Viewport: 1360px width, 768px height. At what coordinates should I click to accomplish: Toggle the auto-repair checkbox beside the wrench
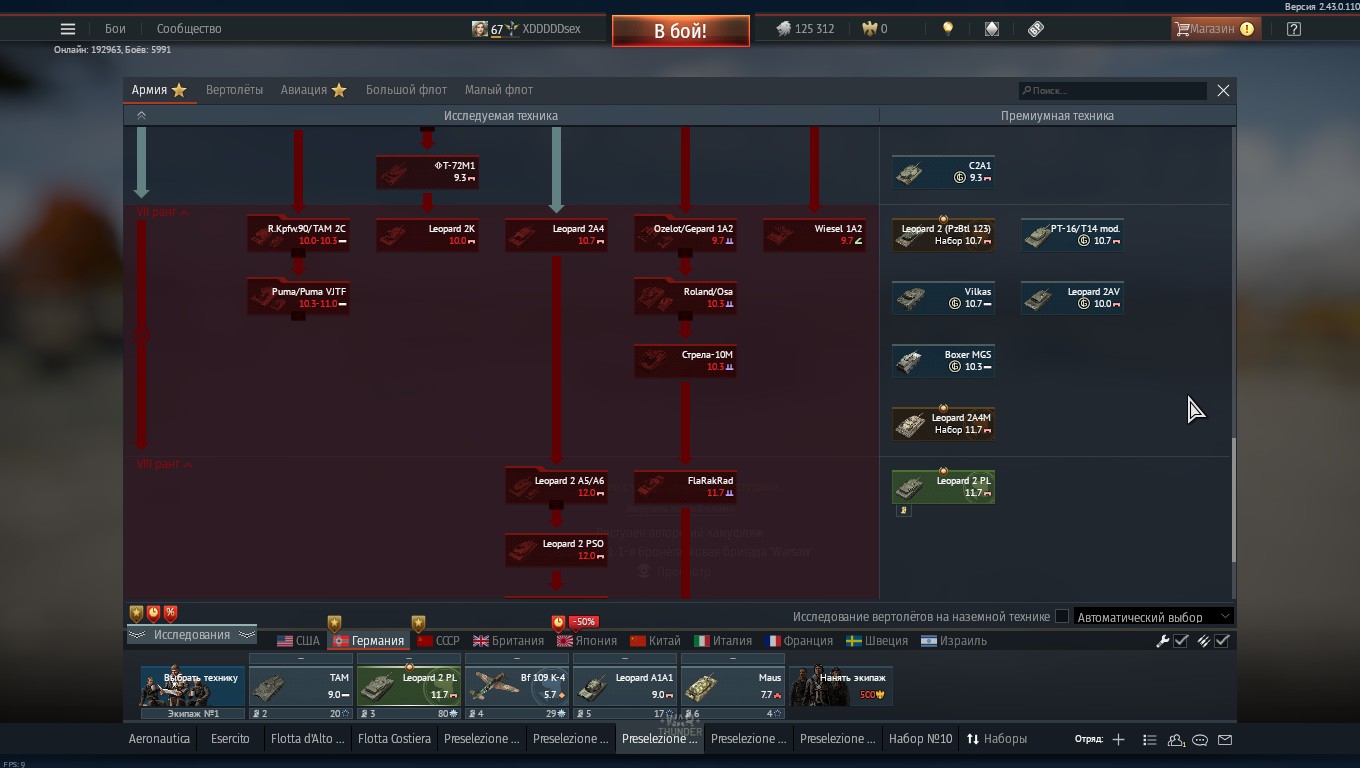(x=1181, y=641)
